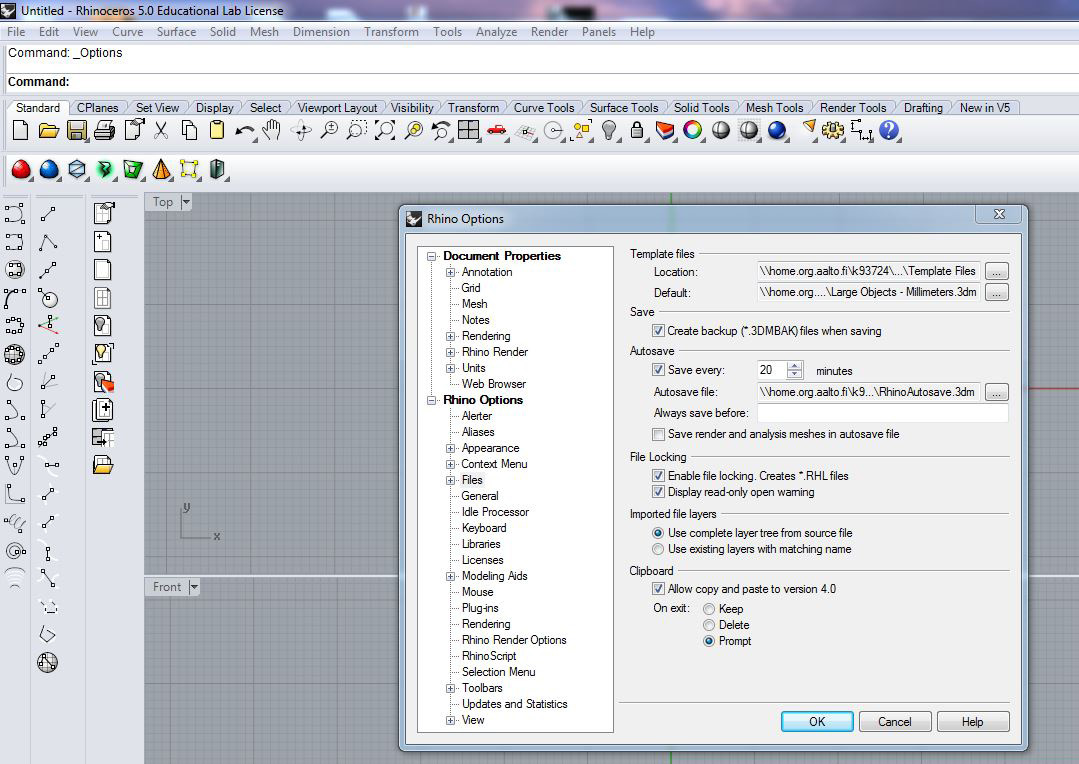Open the Top viewport dropdown arrow
This screenshot has width=1079, height=764.
[186, 202]
